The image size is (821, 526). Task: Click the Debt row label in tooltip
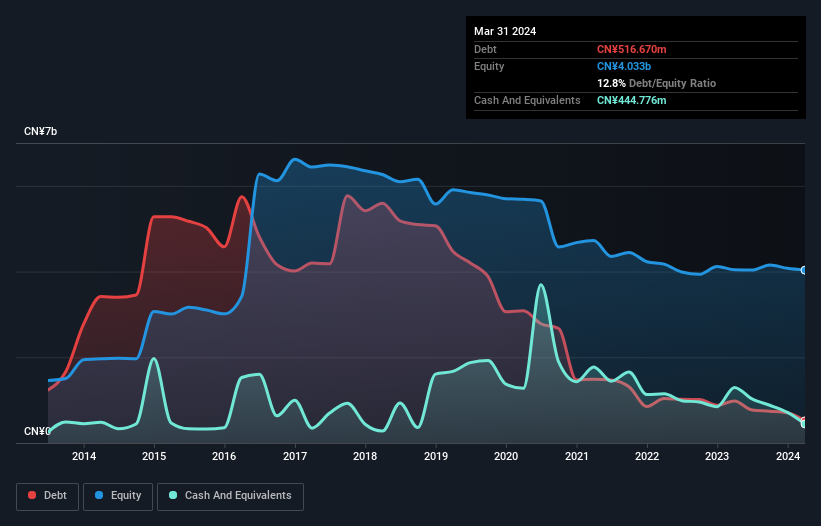485,49
